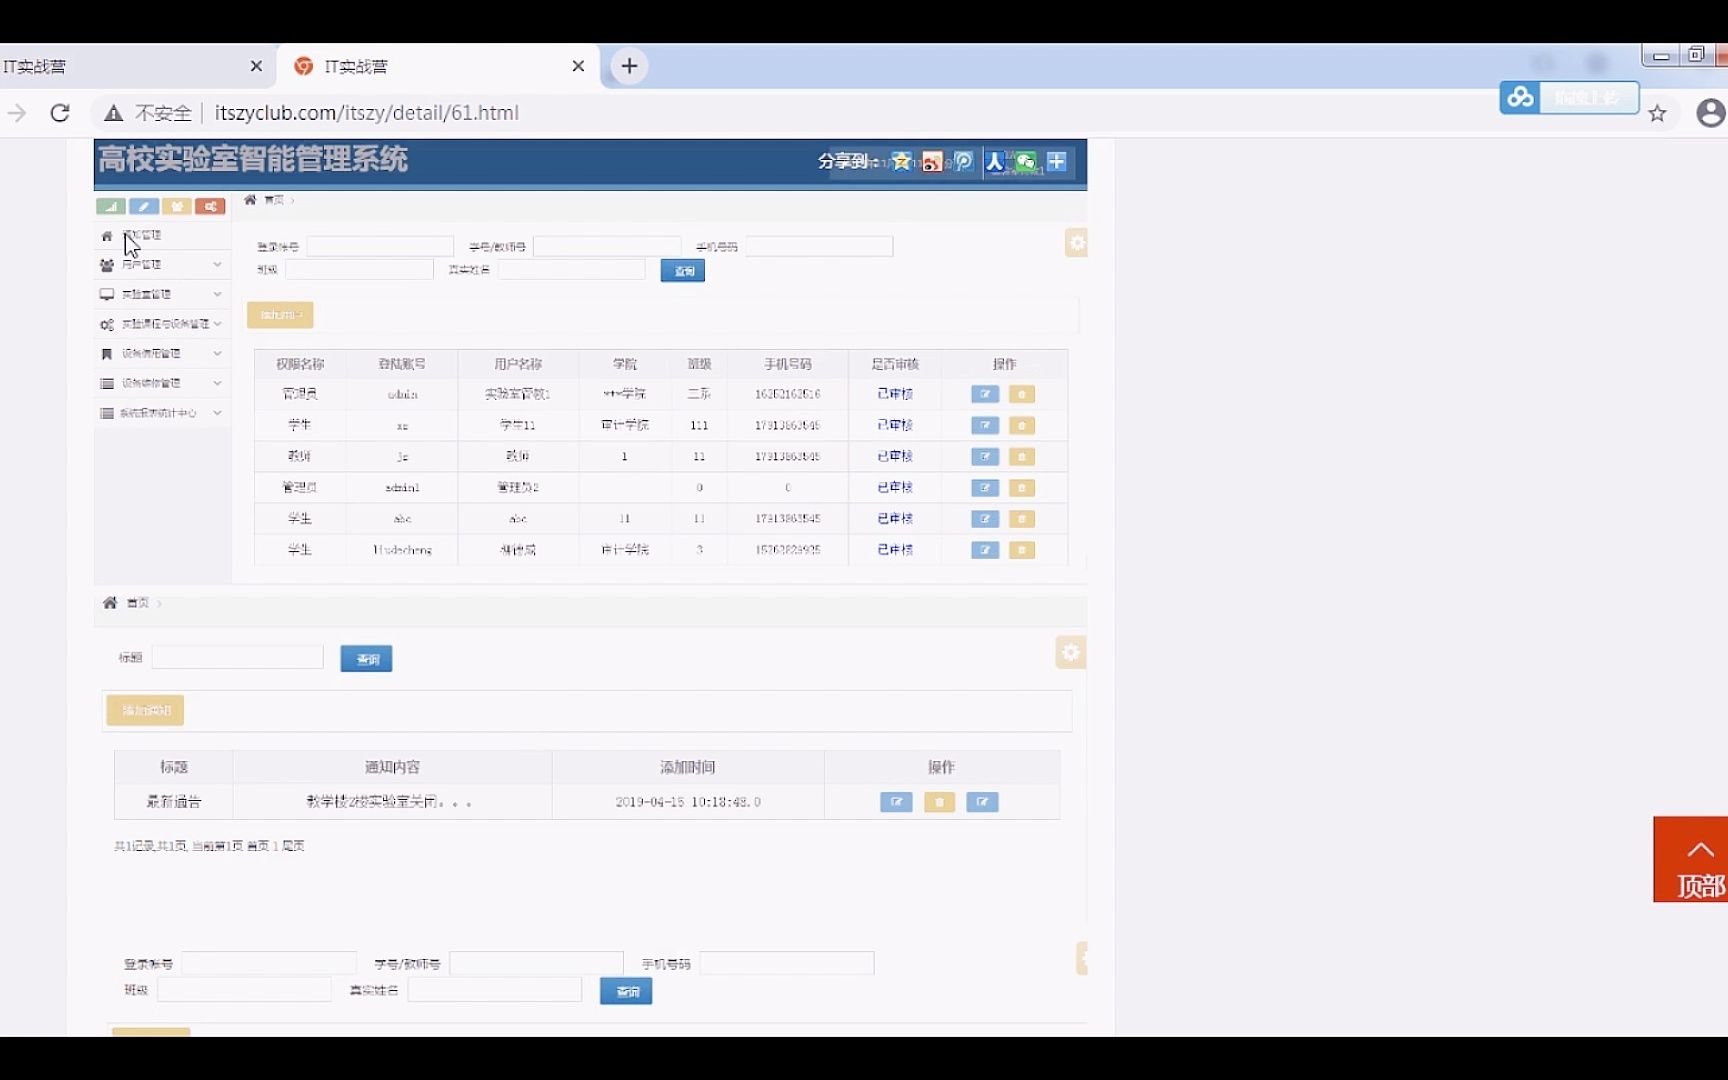Open 设备借用管理 in the sidebar

click(x=151, y=353)
